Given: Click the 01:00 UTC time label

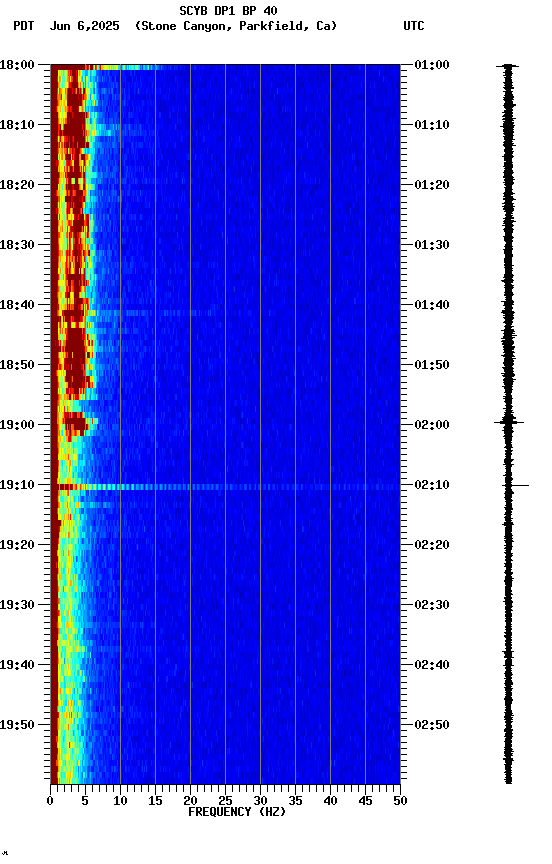Looking at the screenshot, I should [x=432, y=65].
